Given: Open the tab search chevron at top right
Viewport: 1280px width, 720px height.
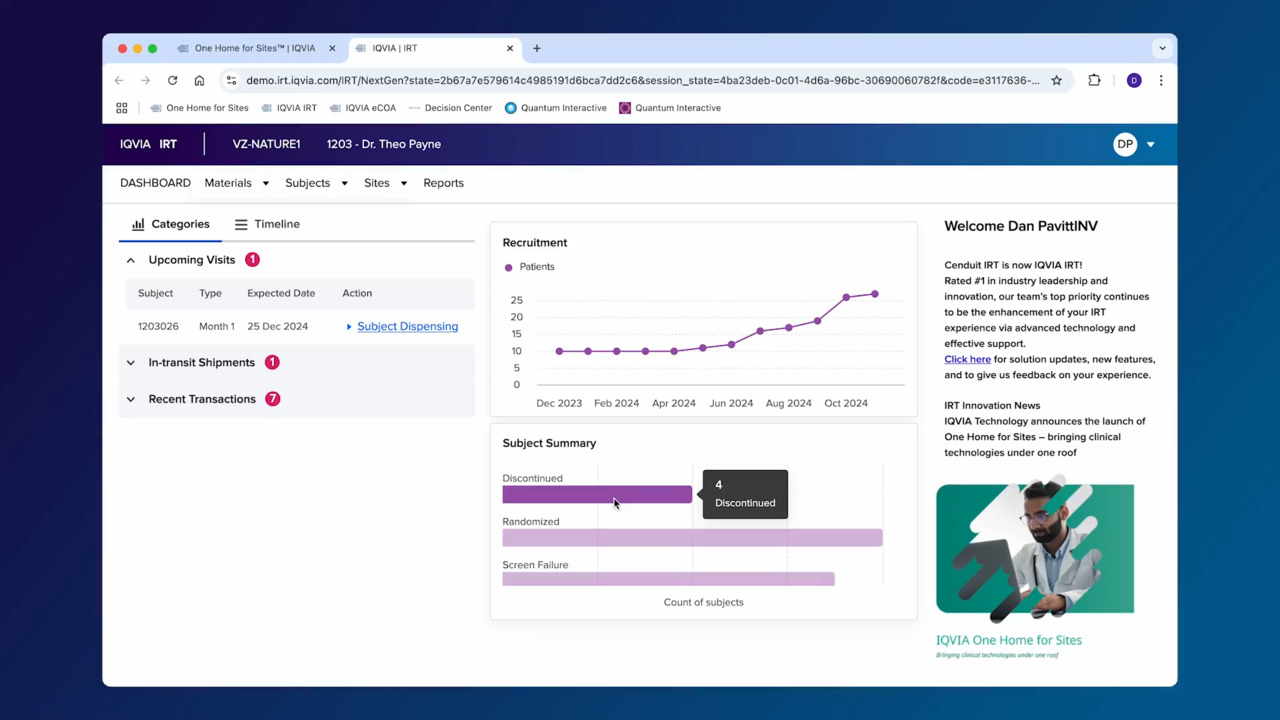Looking at the screenshot, I should coord(1162,48).
